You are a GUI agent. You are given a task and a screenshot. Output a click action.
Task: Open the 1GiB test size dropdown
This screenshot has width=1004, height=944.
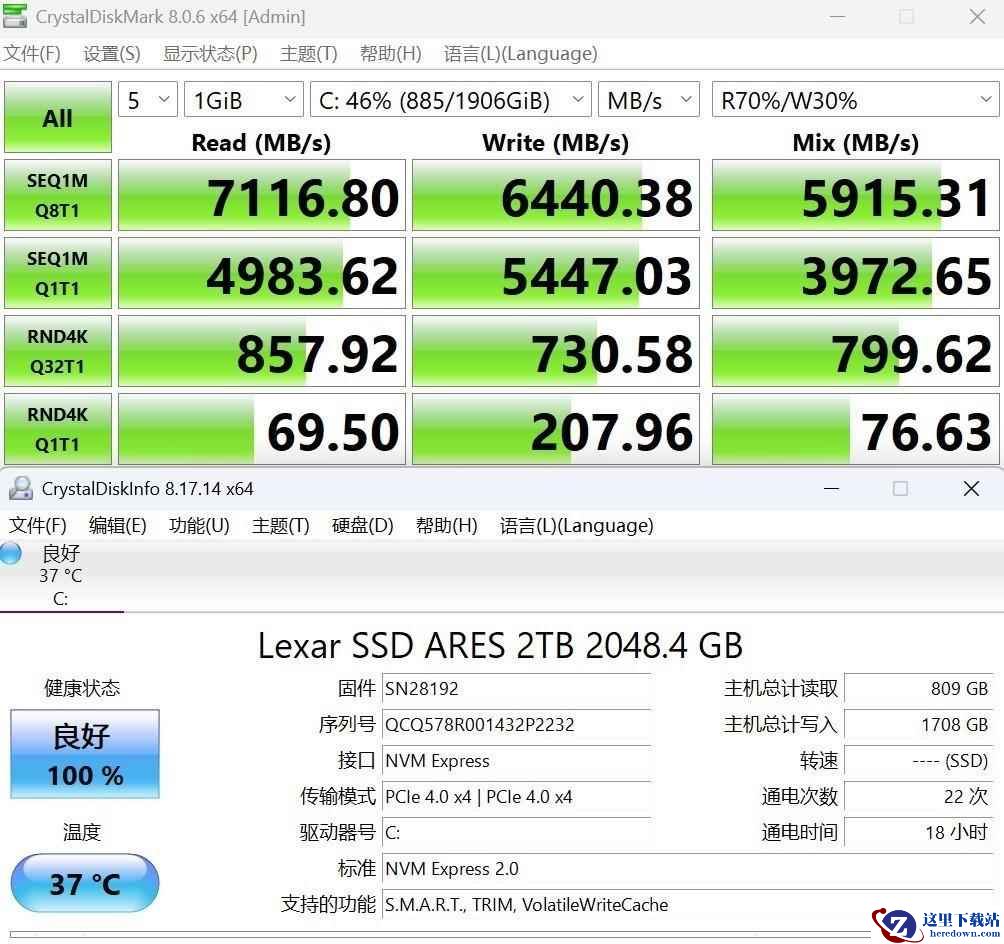click(243, 100)
